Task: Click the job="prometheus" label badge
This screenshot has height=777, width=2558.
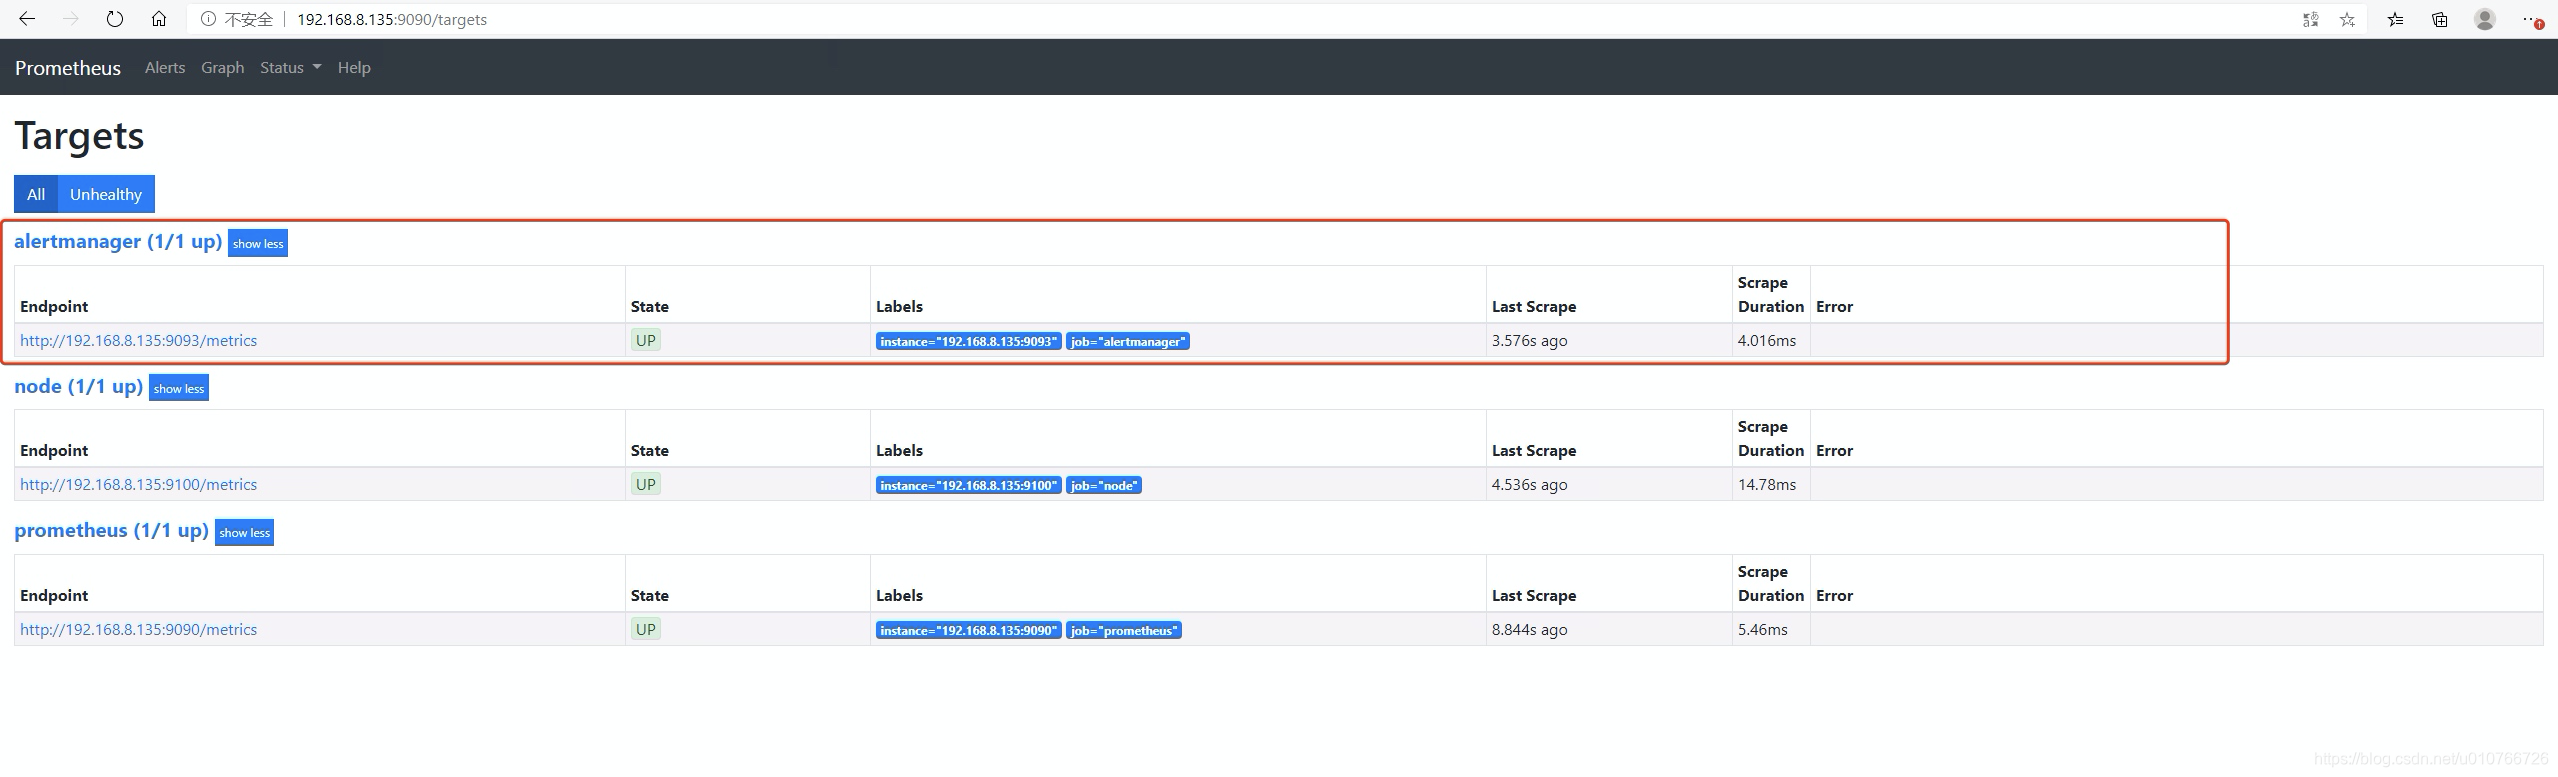Action: tap(1124, 630)
